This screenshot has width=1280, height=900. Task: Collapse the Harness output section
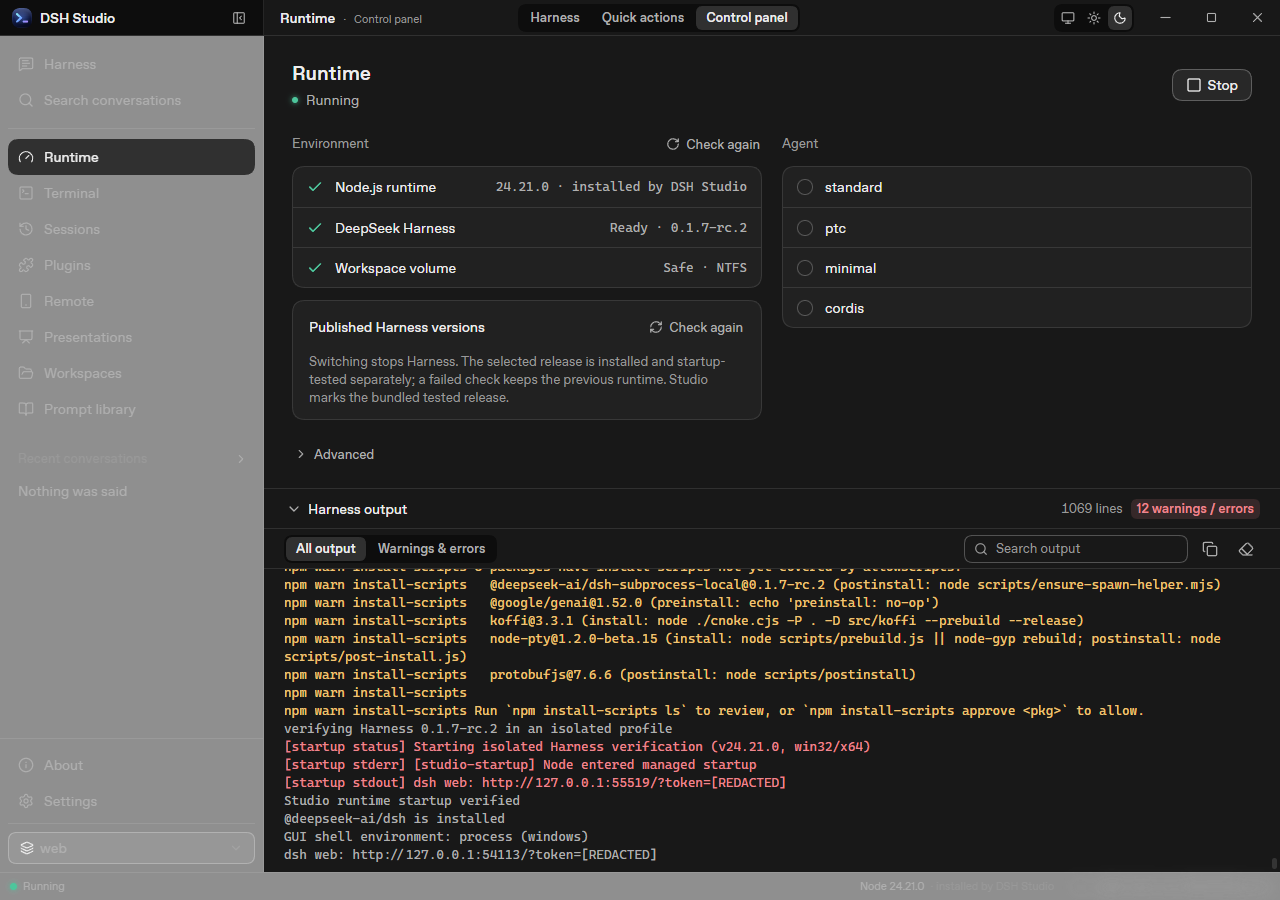coord(348,509)
